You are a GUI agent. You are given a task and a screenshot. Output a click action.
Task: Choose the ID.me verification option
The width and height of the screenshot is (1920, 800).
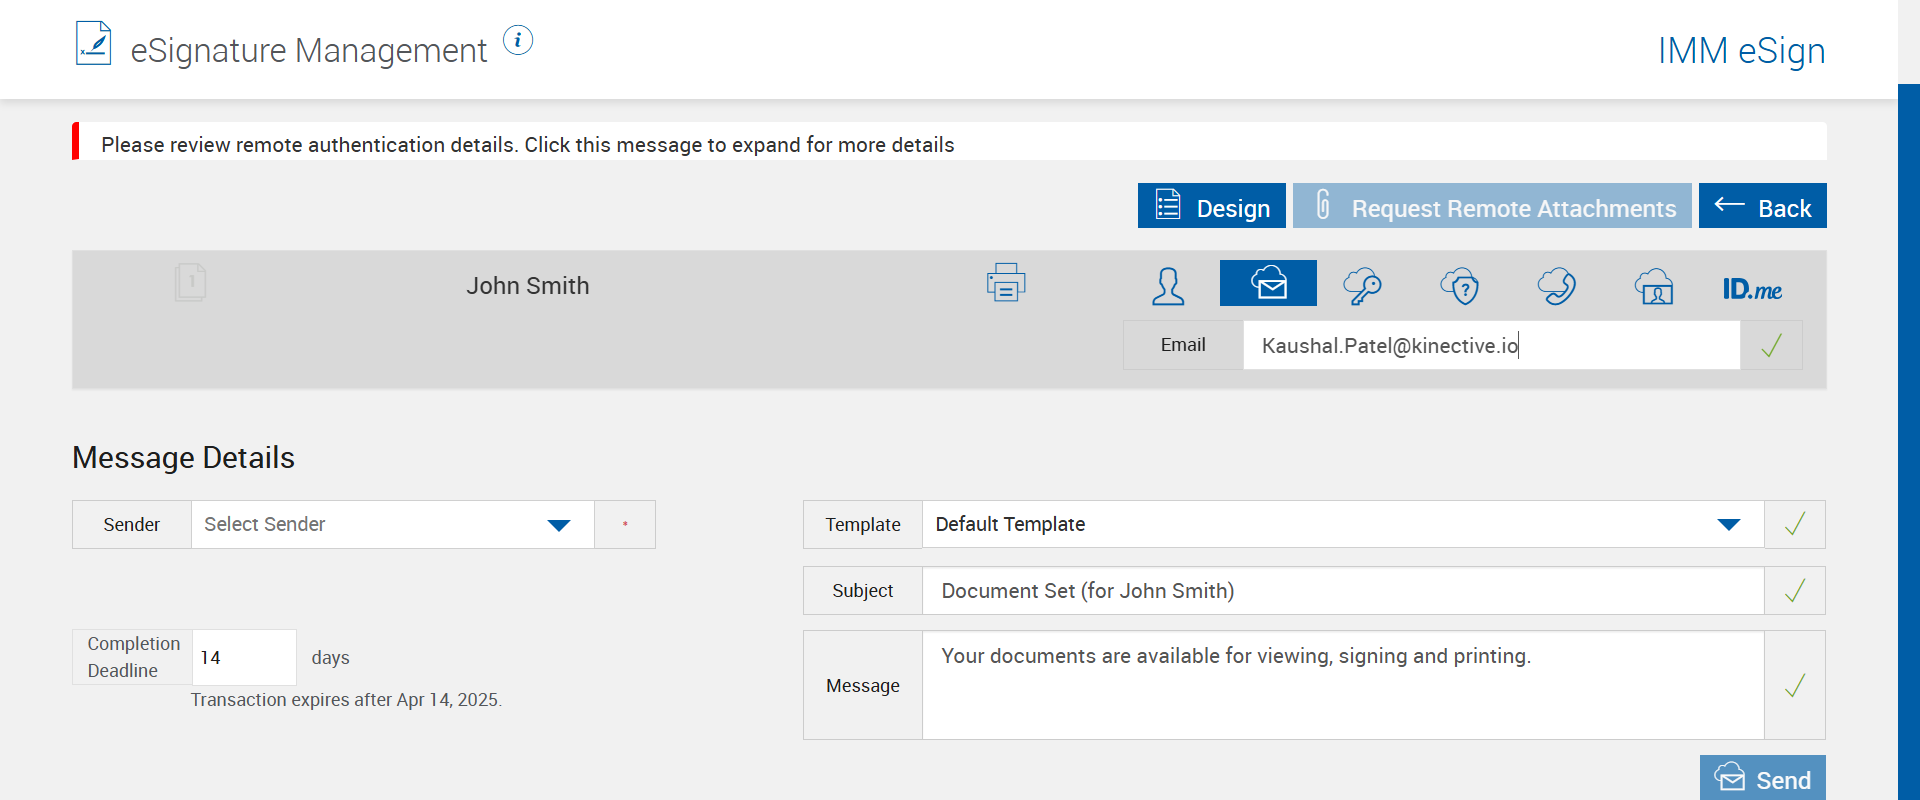point(1752,289)
